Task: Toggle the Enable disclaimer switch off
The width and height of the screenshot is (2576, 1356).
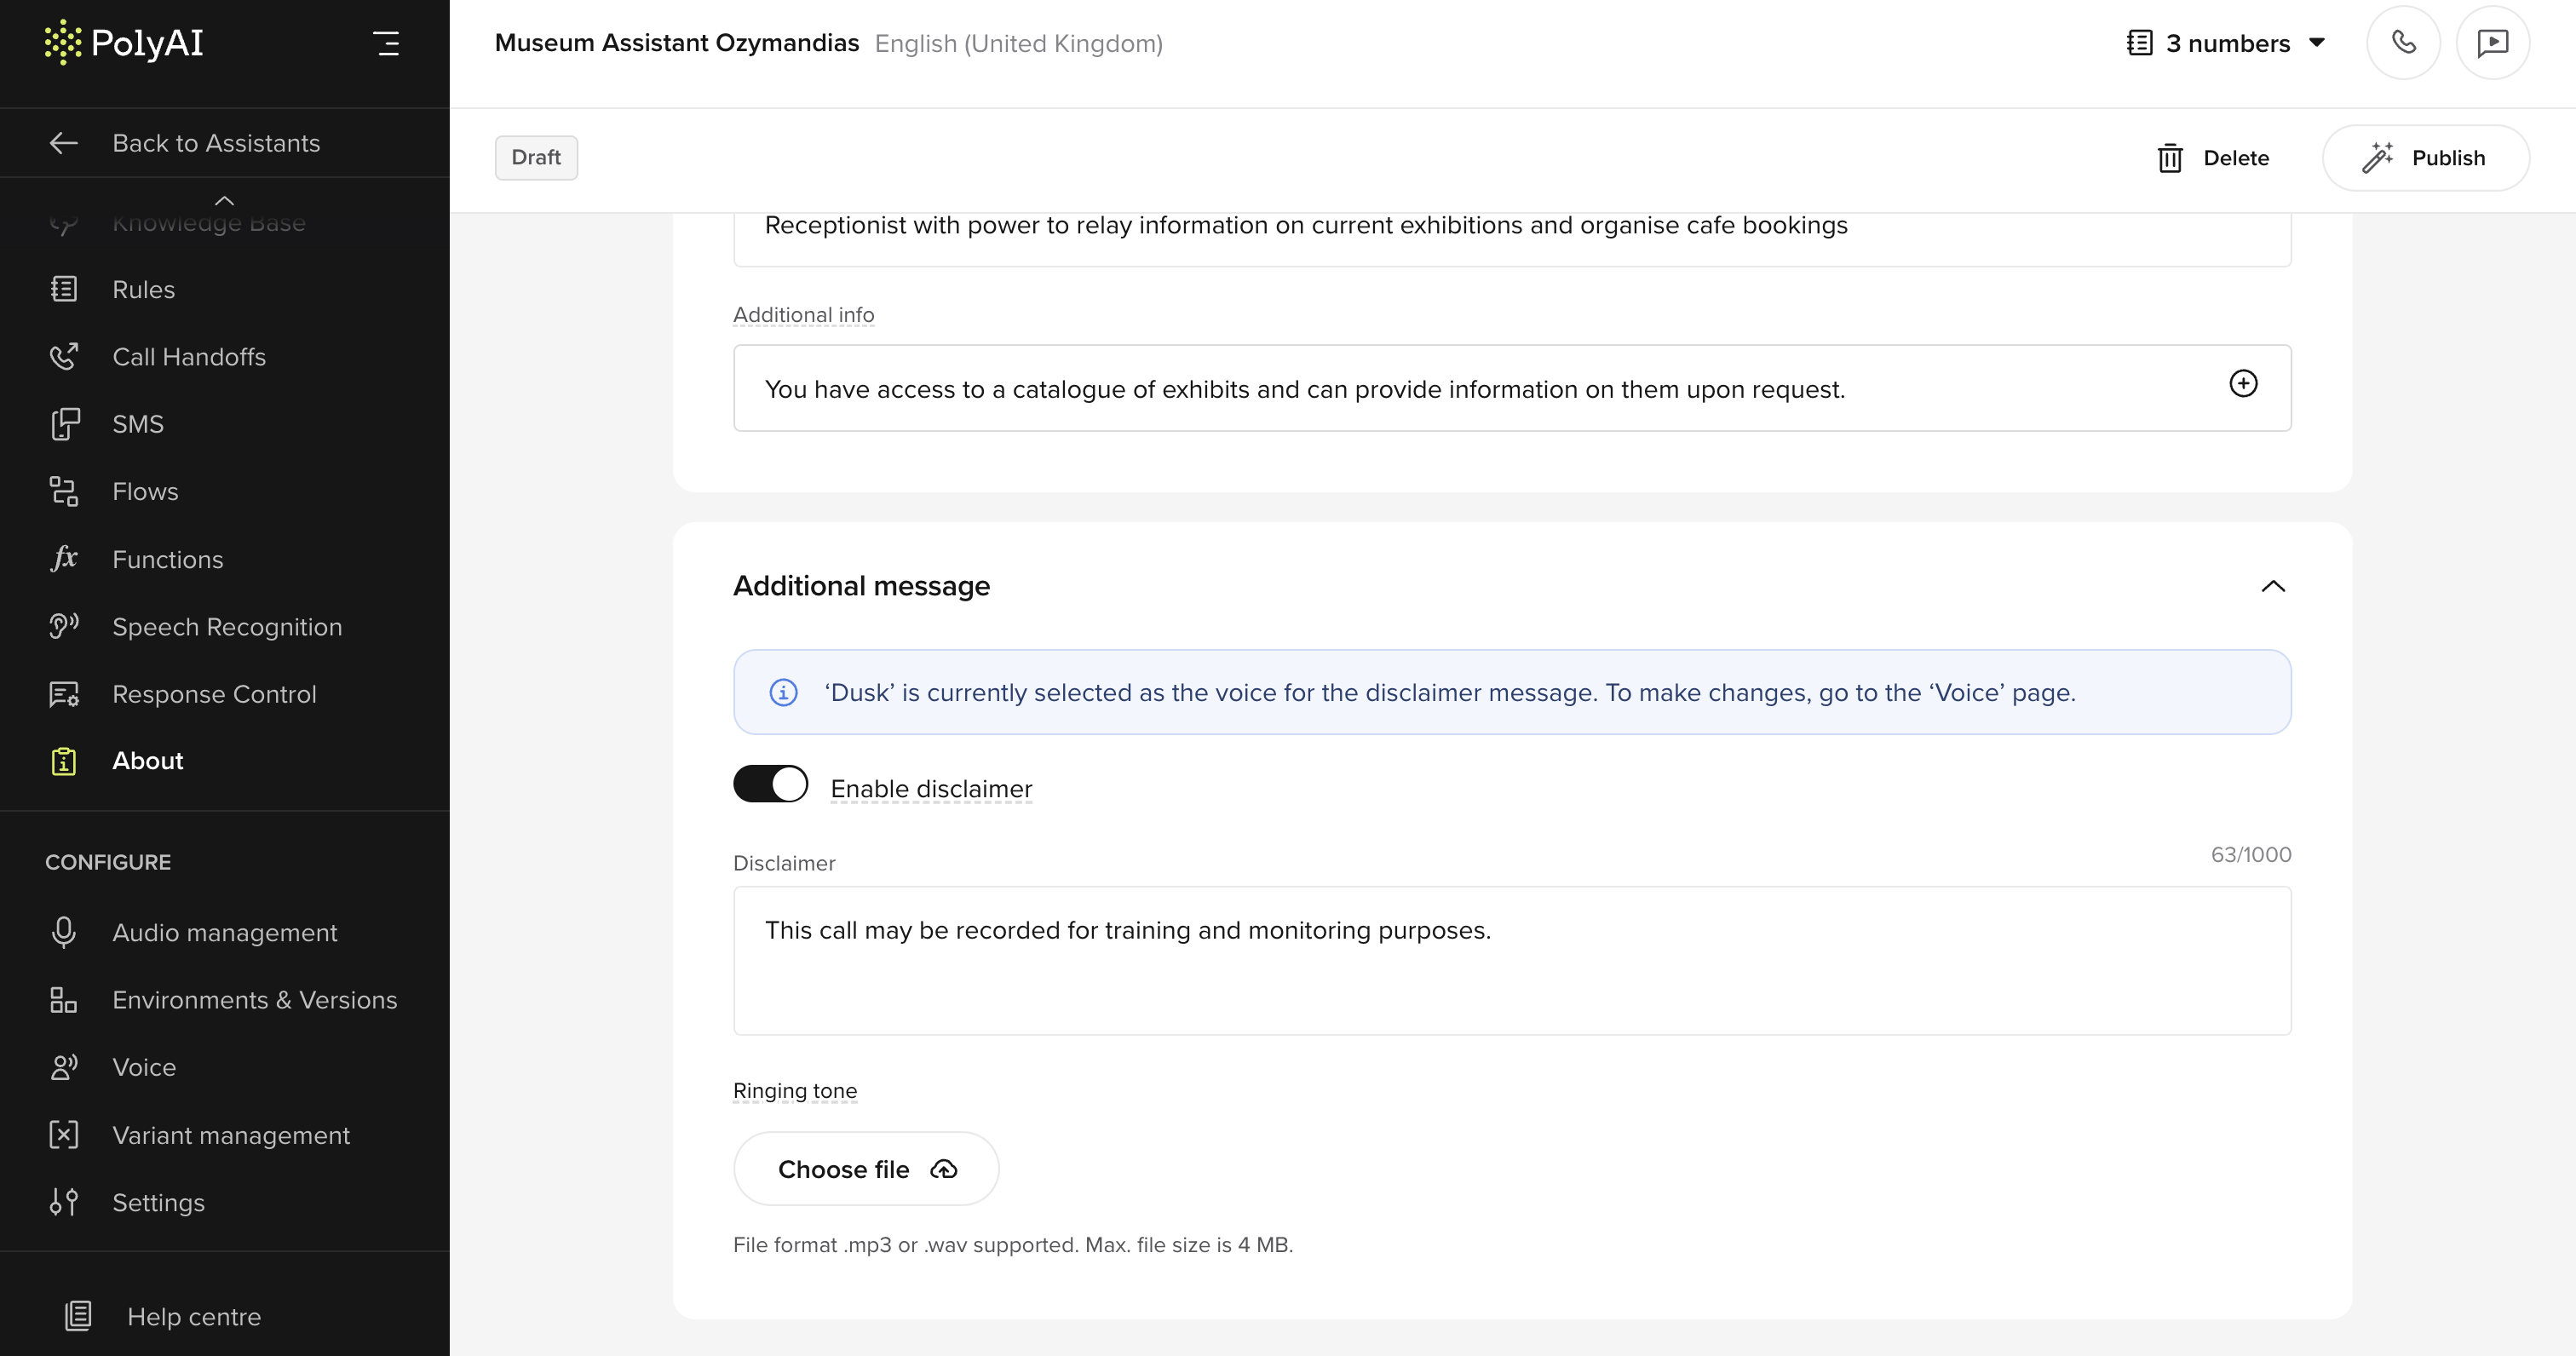Action: 770,784
